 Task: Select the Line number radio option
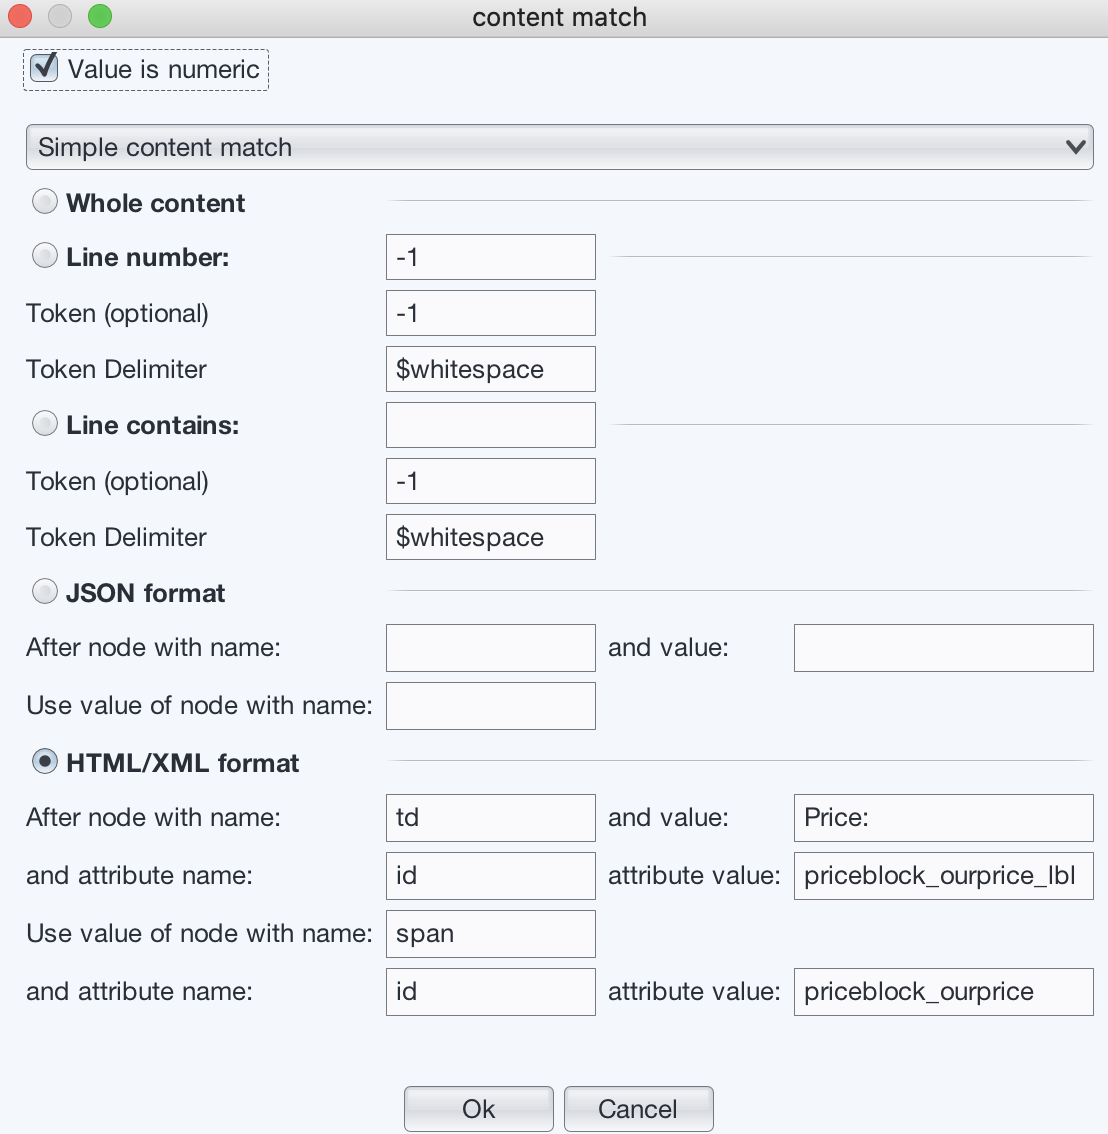(x=45, y=256)
